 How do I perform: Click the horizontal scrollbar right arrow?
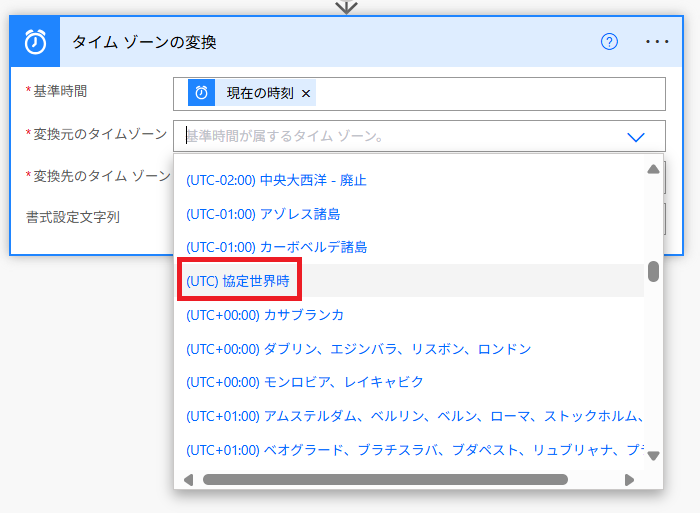coord(629,480)
